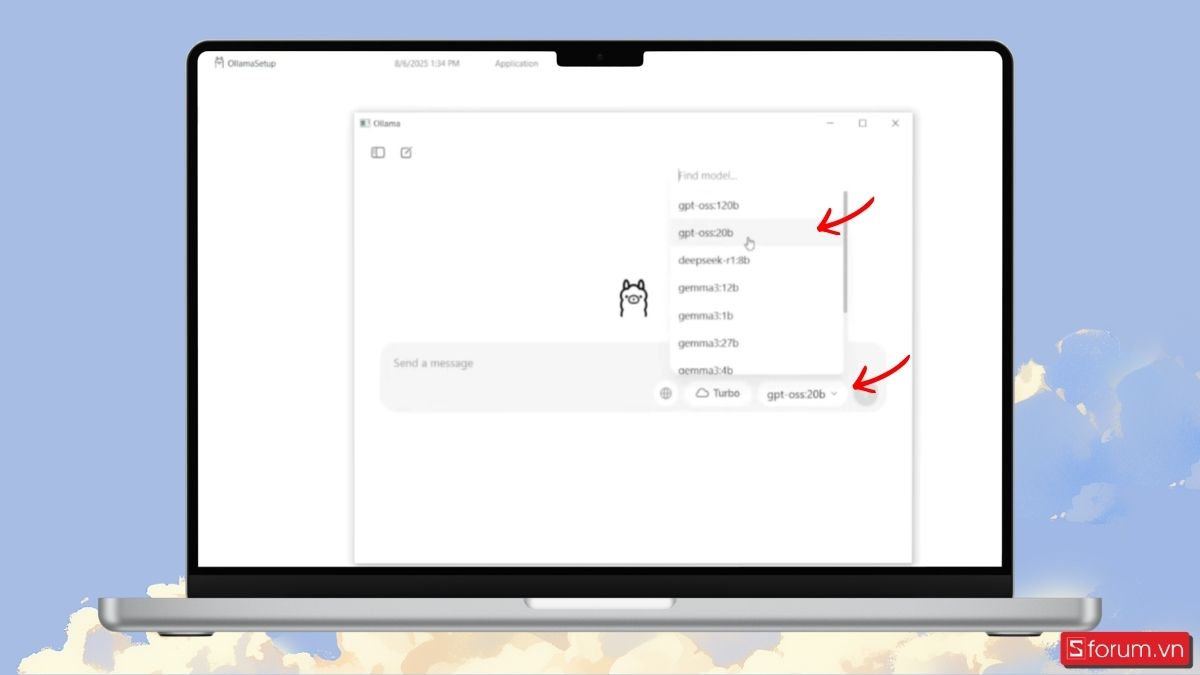Open the gpt-oss:20b model selector dropdown
1200x675 pixels.
coord(802,394)
